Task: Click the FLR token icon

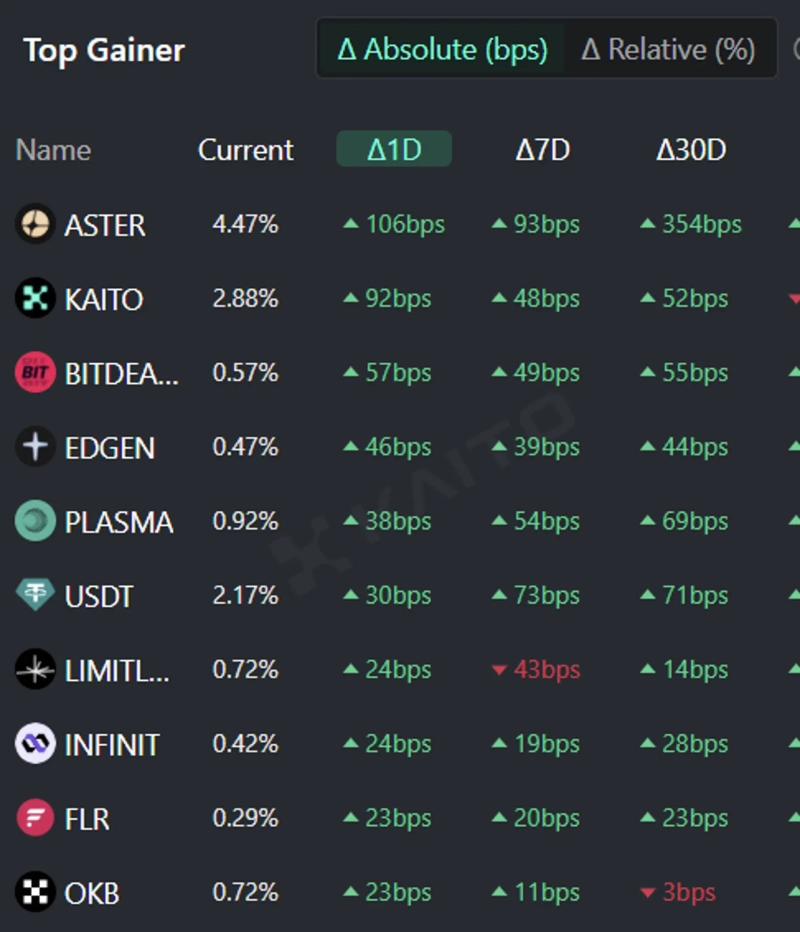Action: tap(35, 818)
